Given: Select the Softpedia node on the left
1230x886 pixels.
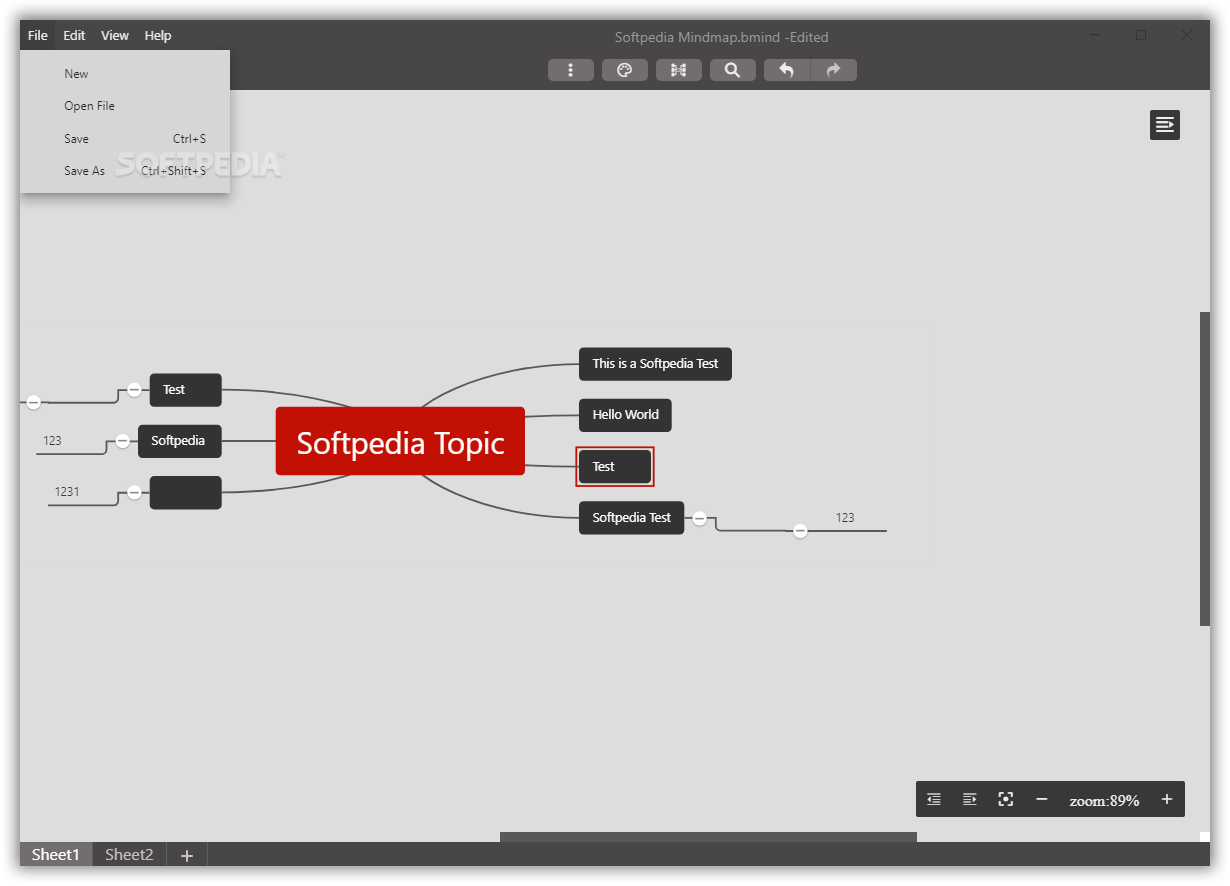Looking at the screenshot, I should (179, 441).
